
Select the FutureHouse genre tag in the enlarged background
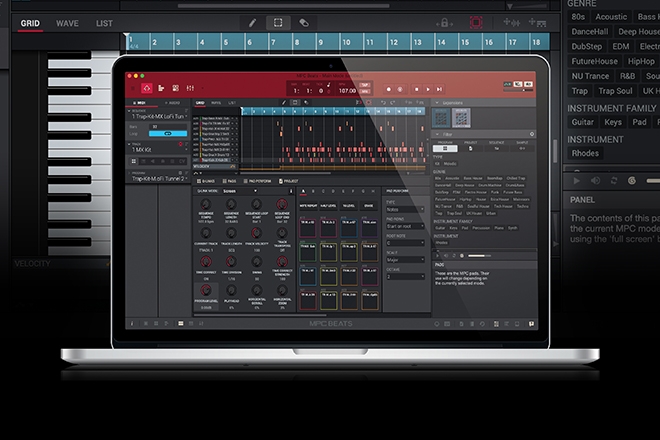[594, 61]
